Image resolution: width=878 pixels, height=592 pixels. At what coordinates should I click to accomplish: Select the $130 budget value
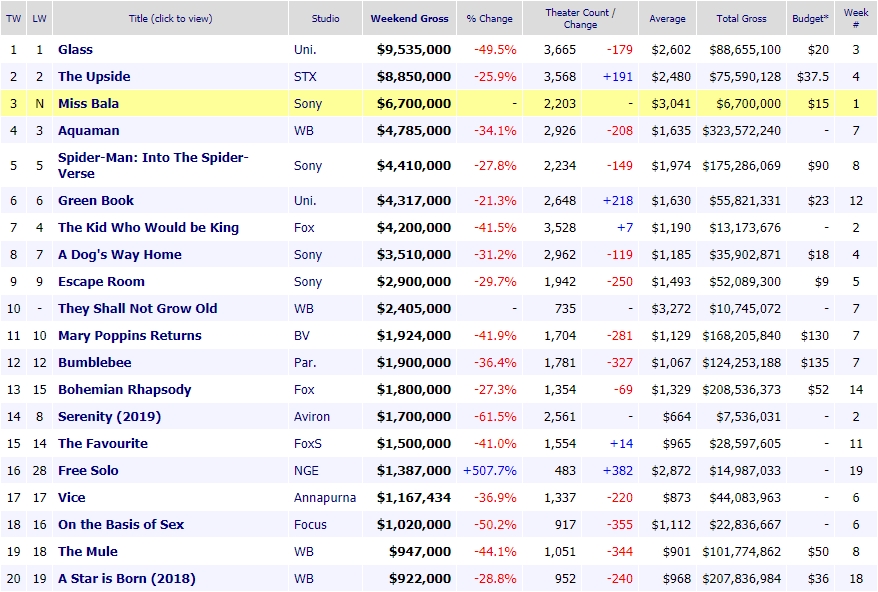[815, 335]
